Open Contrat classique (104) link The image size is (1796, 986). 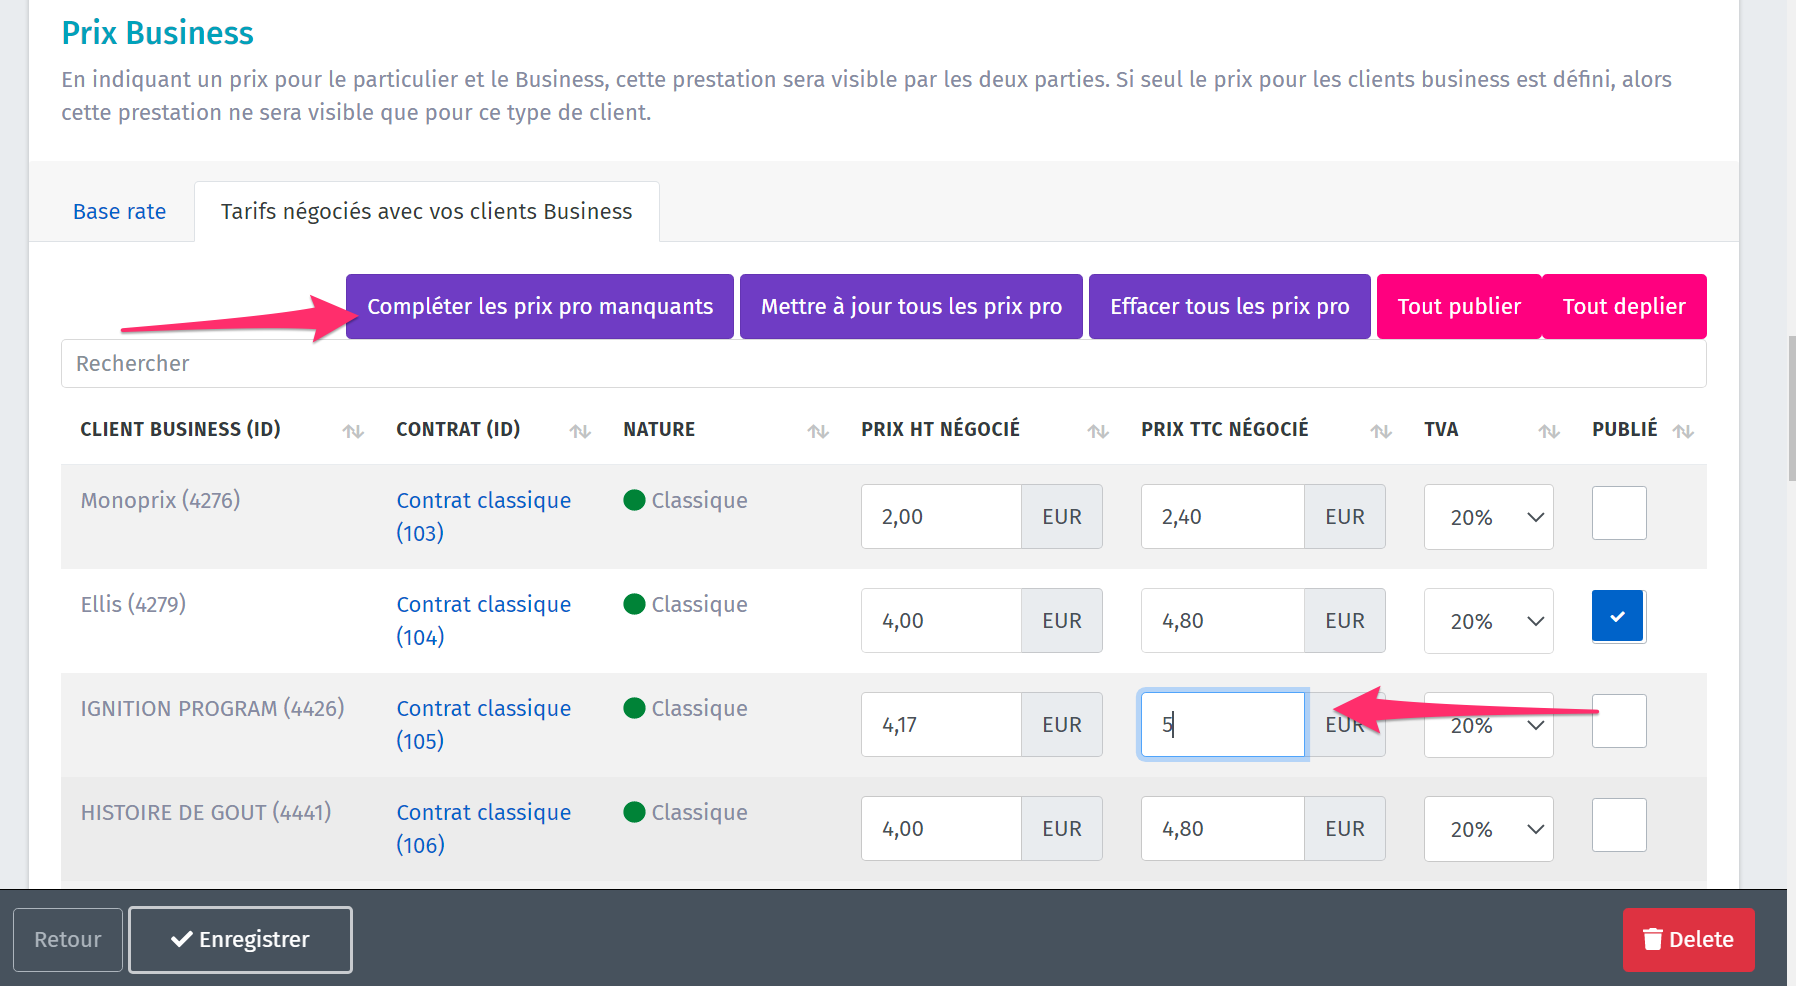click(x=483, y=620)
